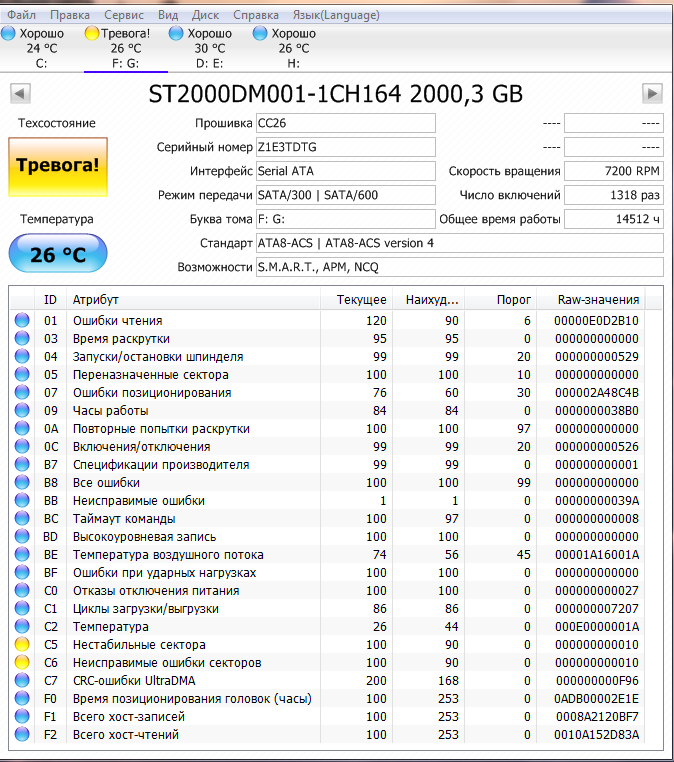Viewport: 674px width, 762px height.
Task: Click the blue 26 °C temperature button
Action: (x=58, y=253)
